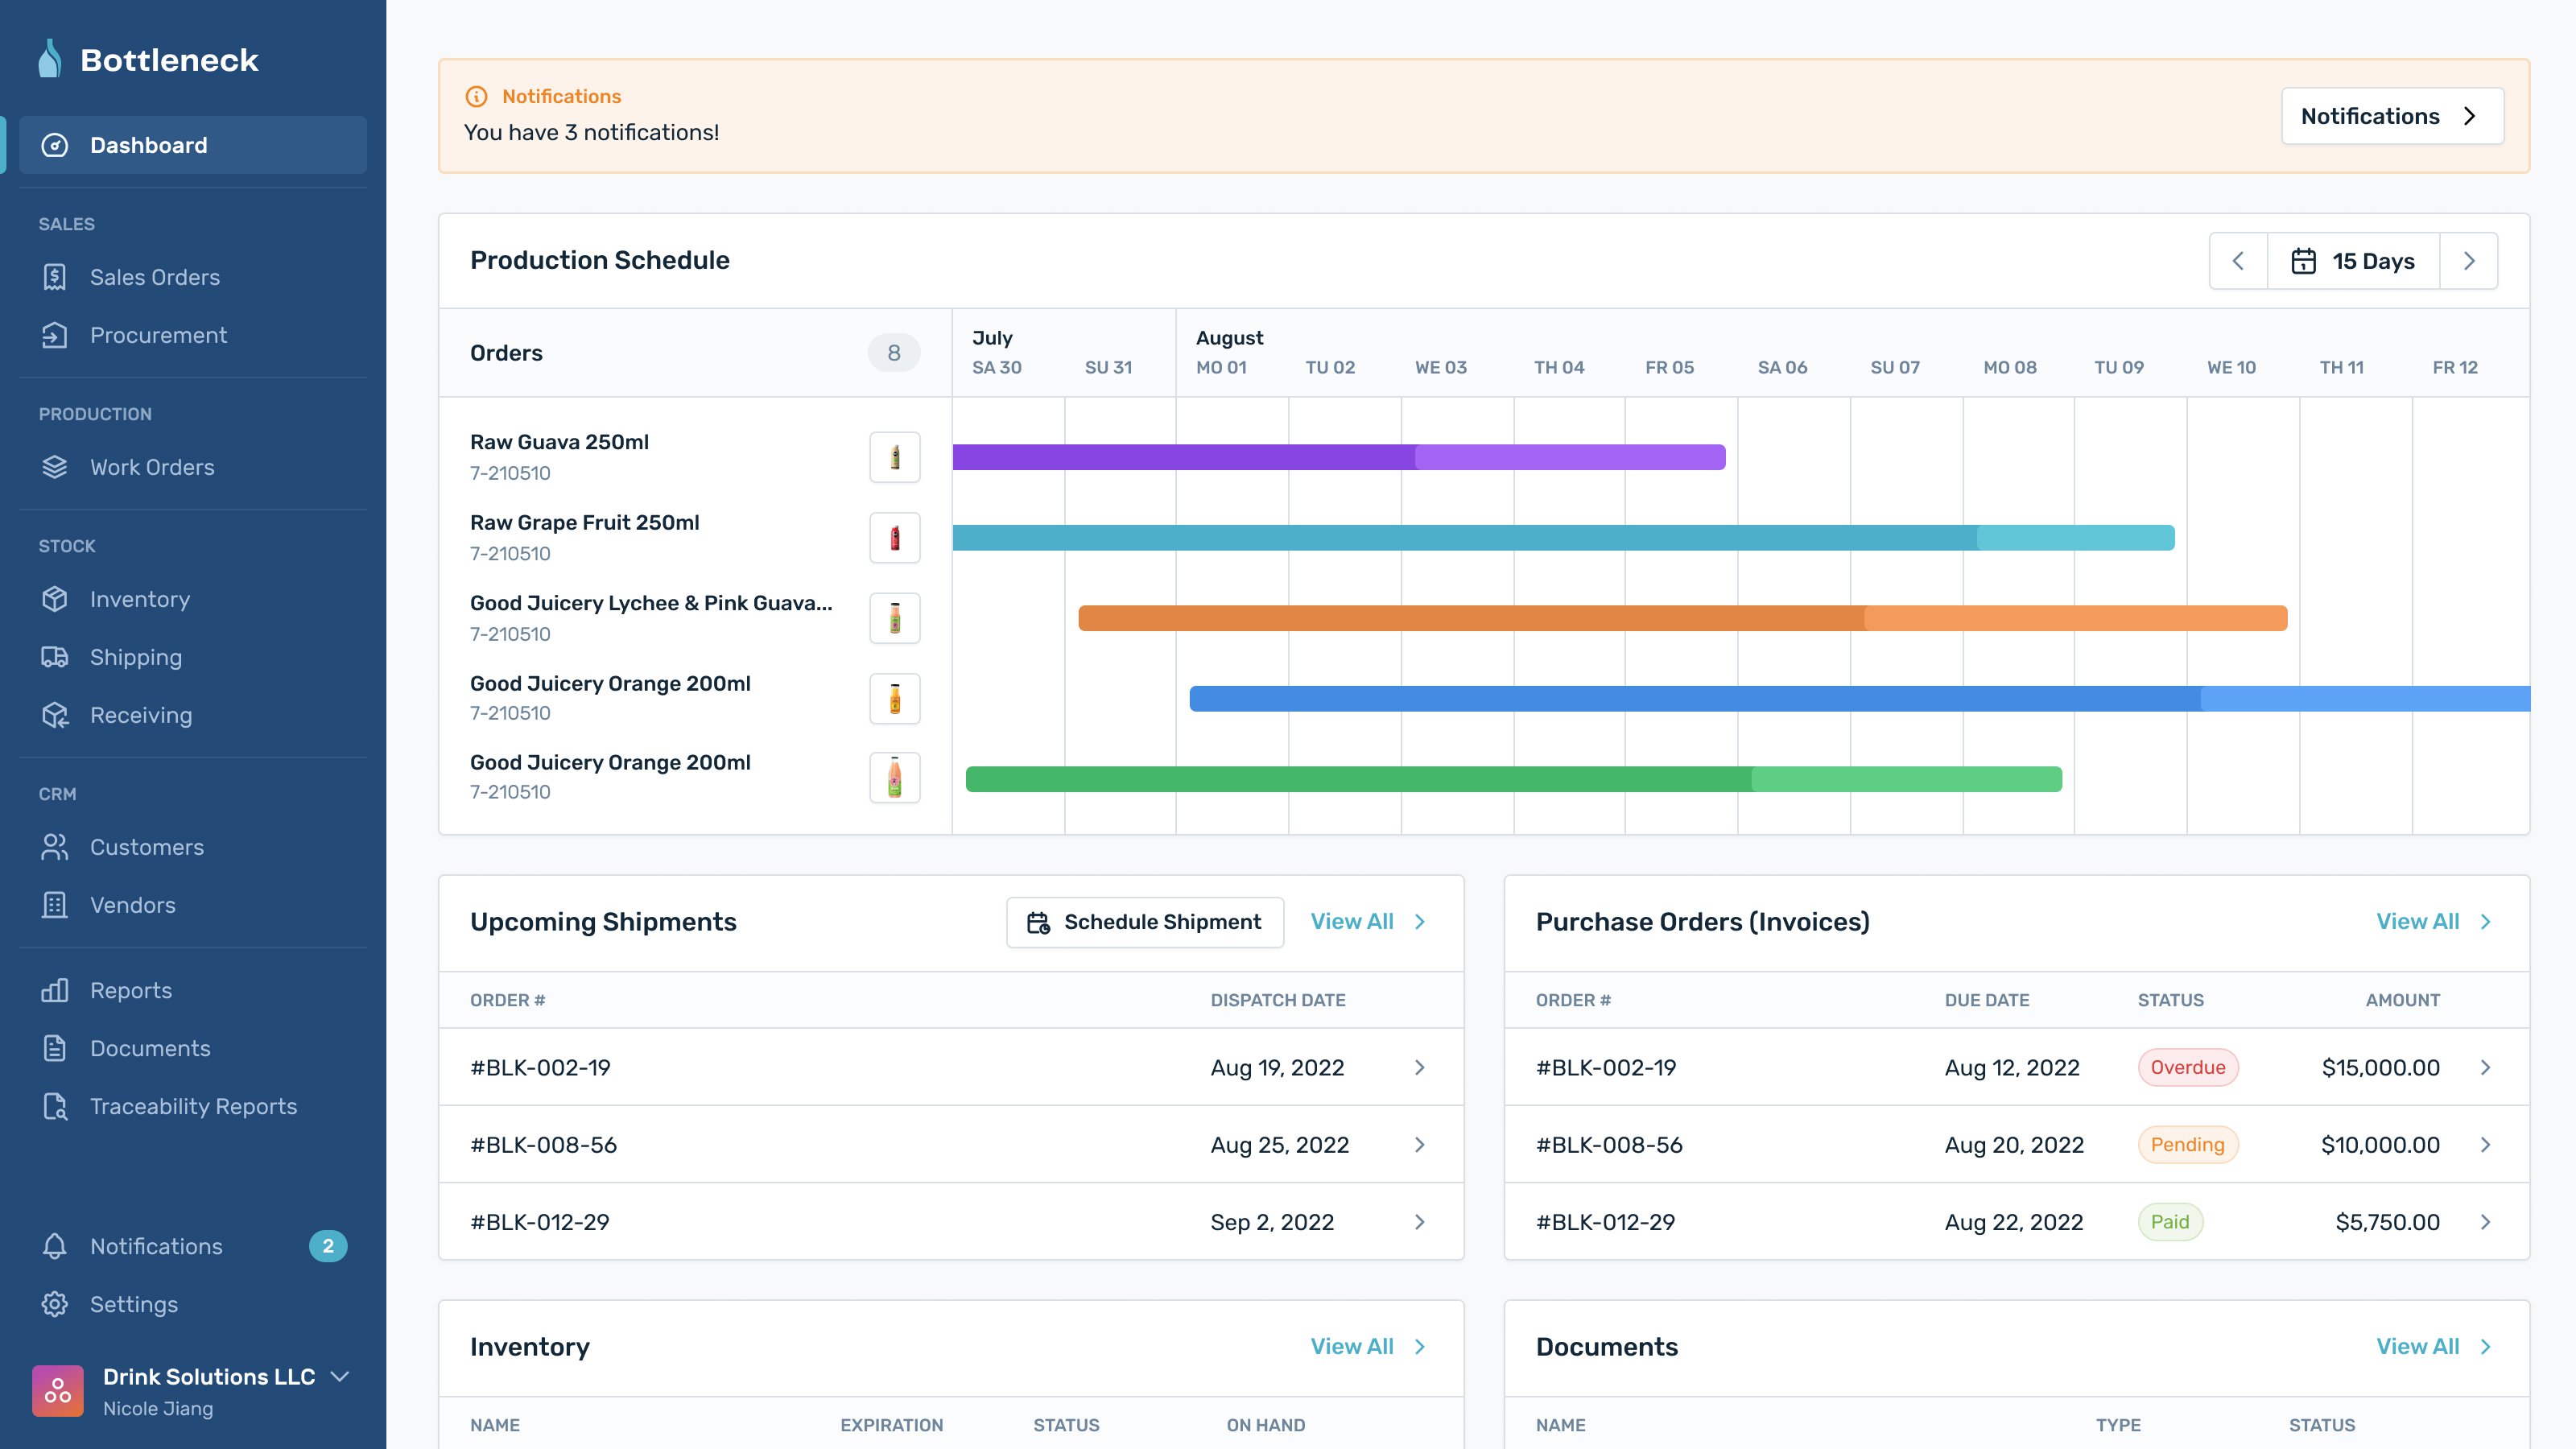Expand the $10,000.00 Pending invoice row chevron
2576x1449 pixels.
2485,1144
